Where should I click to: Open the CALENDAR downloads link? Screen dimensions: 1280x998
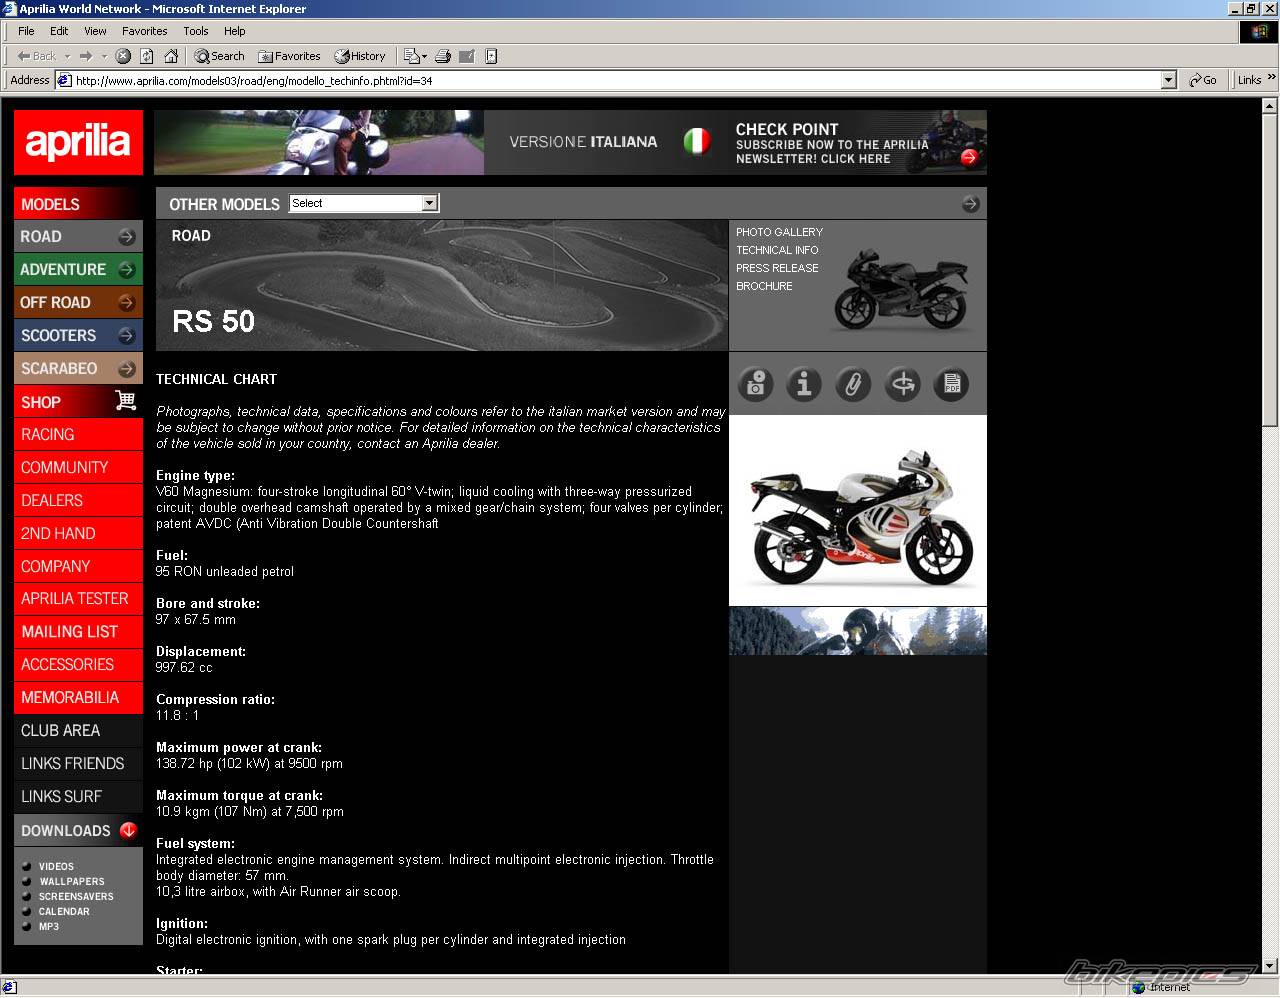tap(64, 912)
